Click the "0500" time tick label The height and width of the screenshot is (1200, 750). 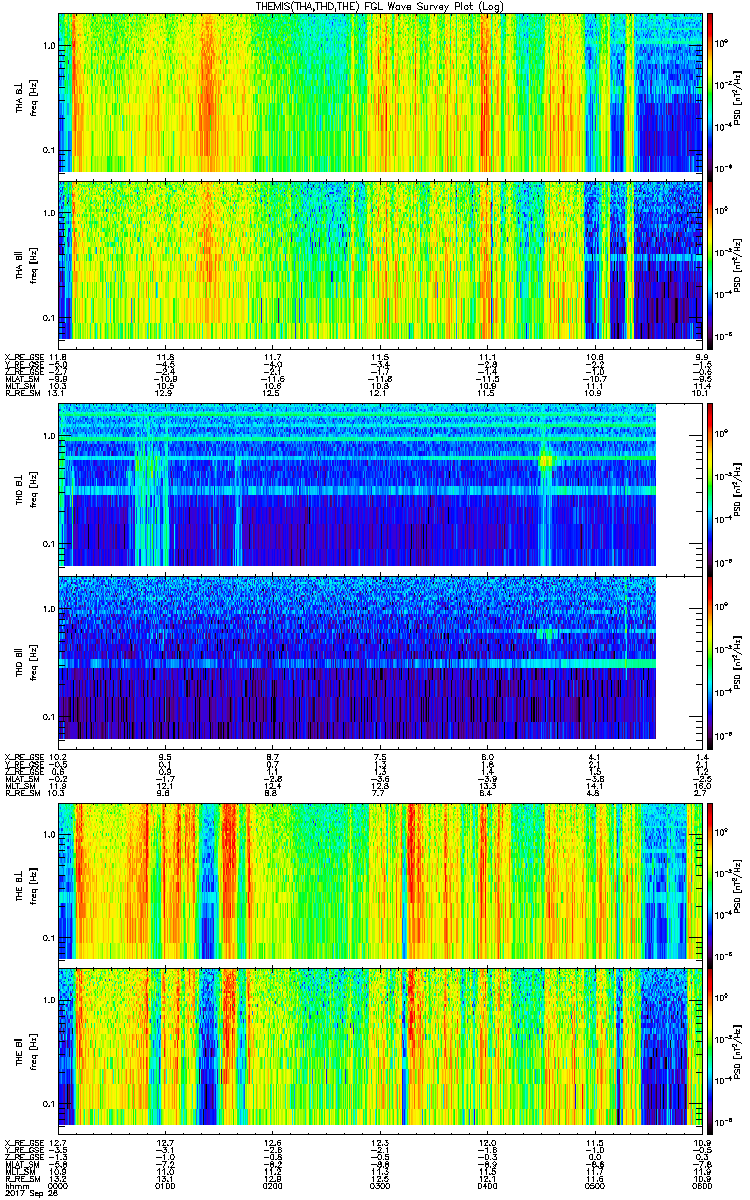[x=595, y=1185]
